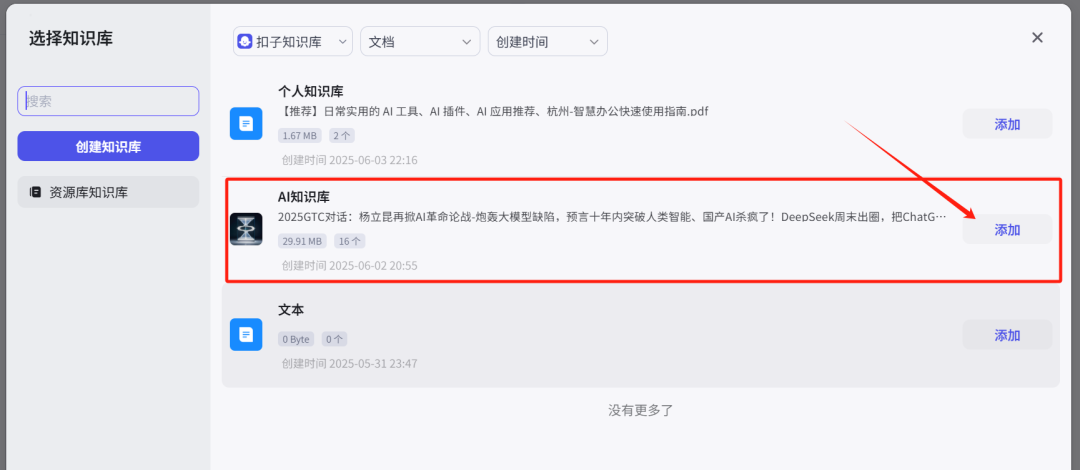Add the AI知识库 knowledge base
This screenshot has width=1080, height=470.
[x=1007, y=229]
